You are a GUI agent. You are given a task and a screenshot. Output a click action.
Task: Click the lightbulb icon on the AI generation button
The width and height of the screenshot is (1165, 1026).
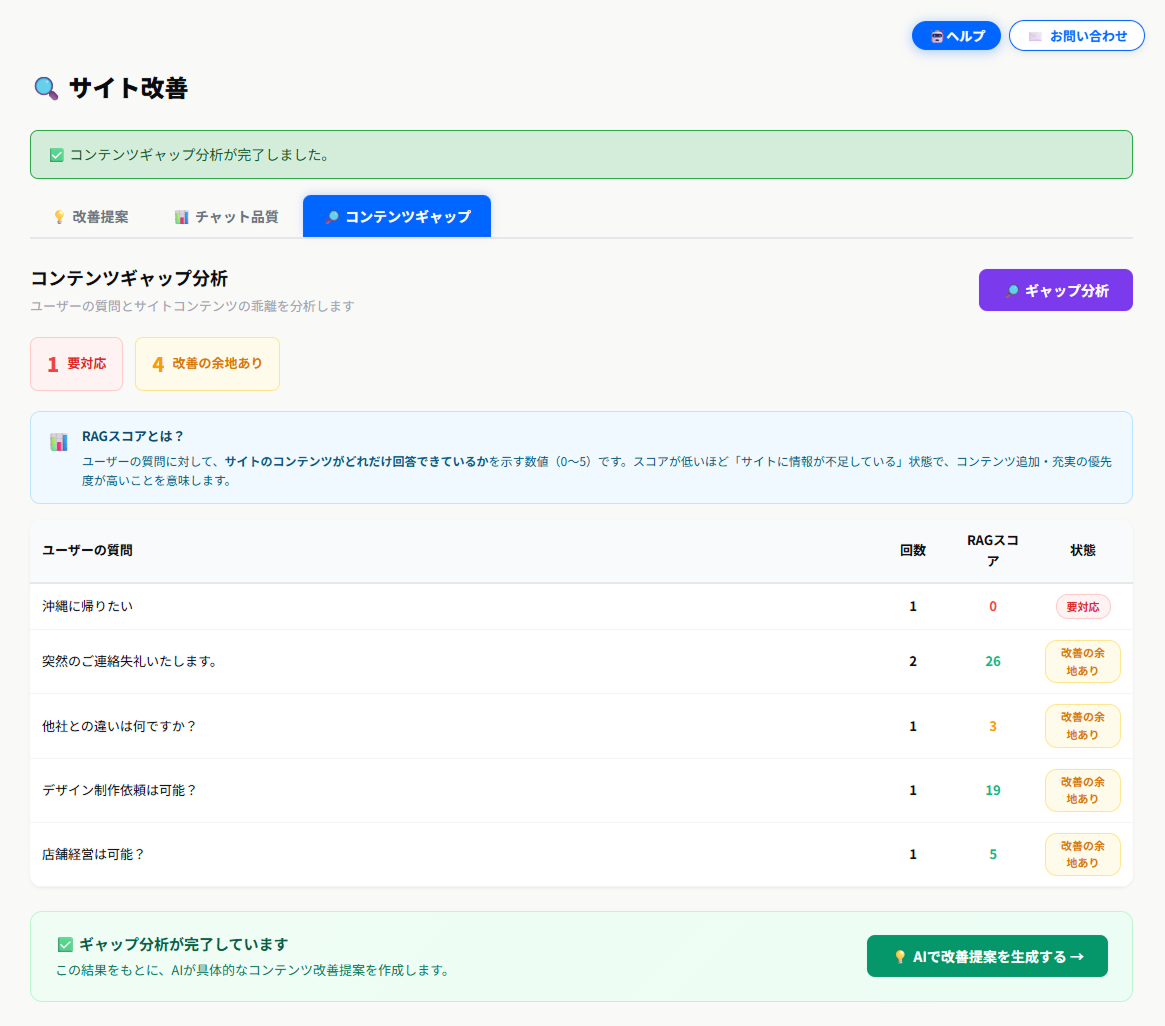[899, 956]
